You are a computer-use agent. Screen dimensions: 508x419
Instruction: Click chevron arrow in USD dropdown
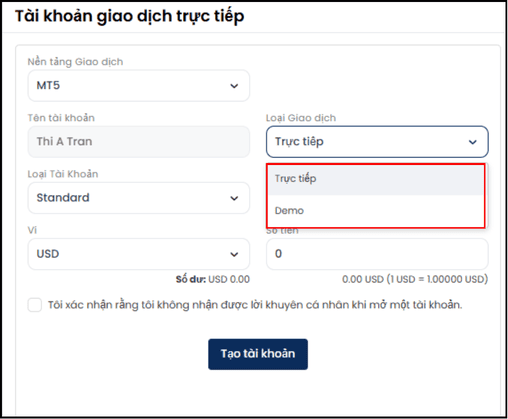click(x=234, y=255)
